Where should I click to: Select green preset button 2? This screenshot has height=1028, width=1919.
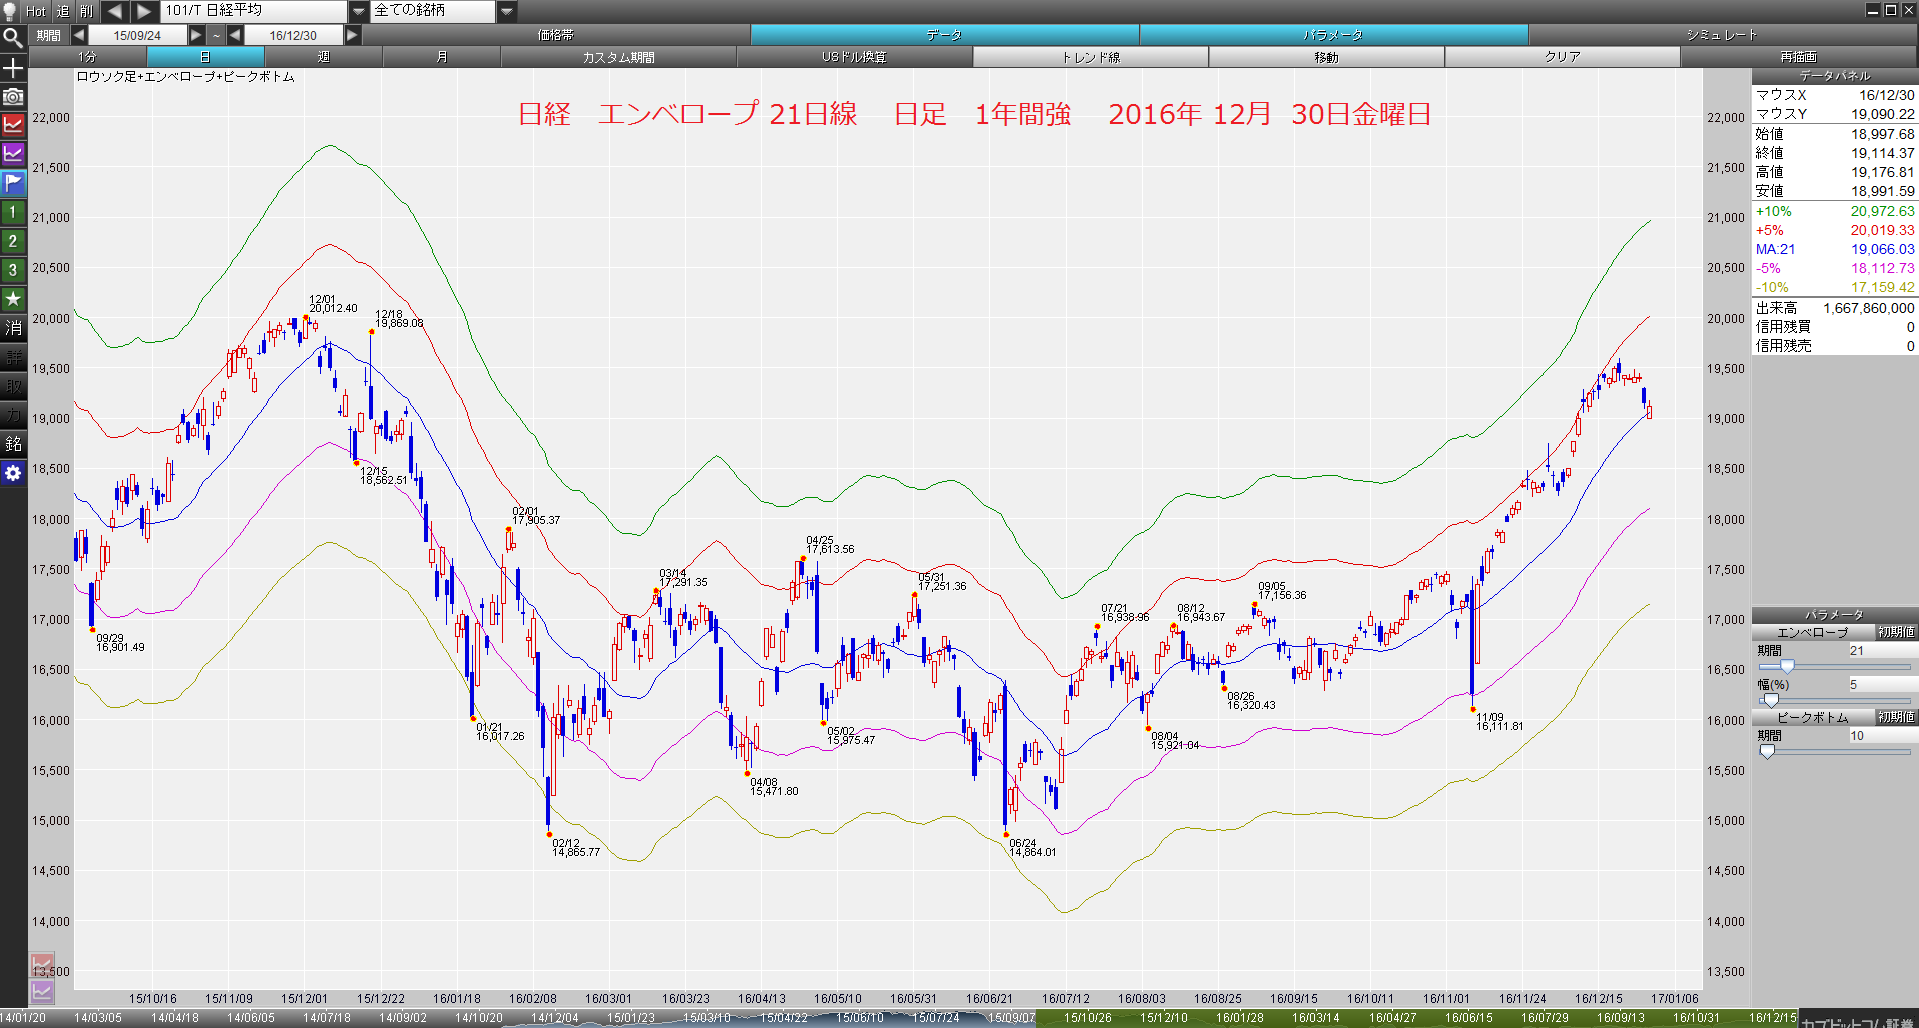[x=13, y=241]
